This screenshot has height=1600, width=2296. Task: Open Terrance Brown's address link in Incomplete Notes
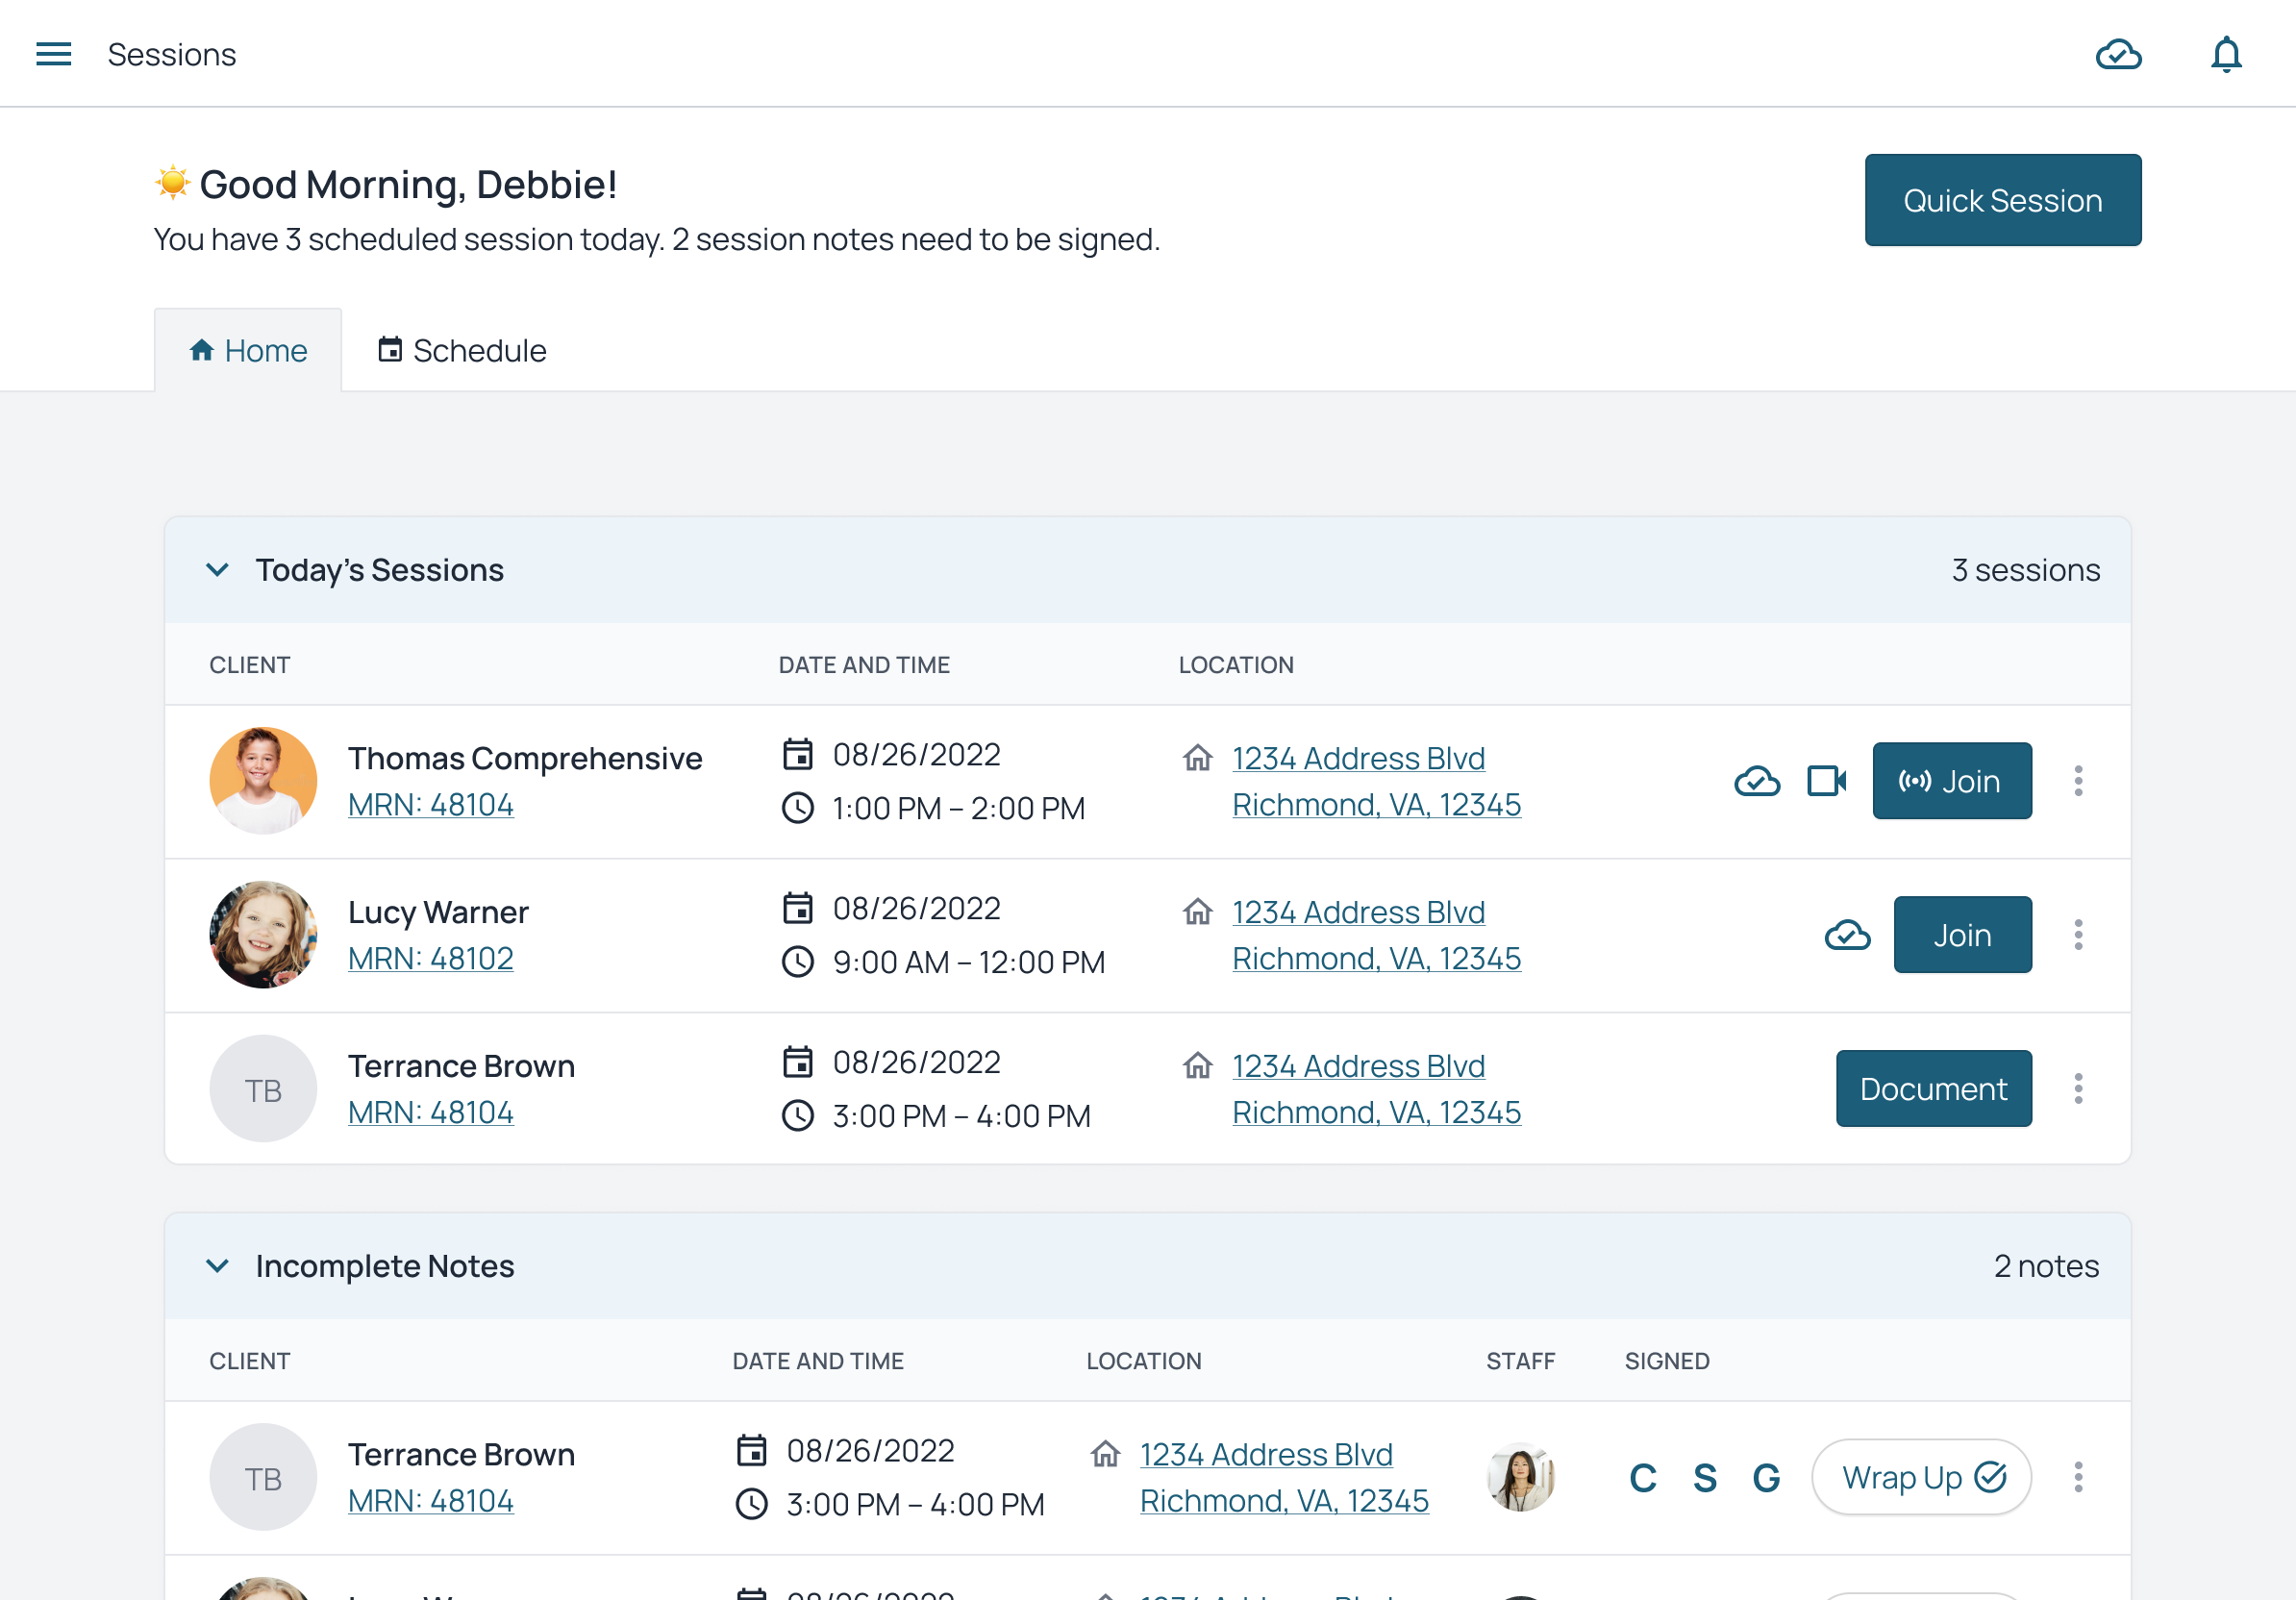1284,1478
